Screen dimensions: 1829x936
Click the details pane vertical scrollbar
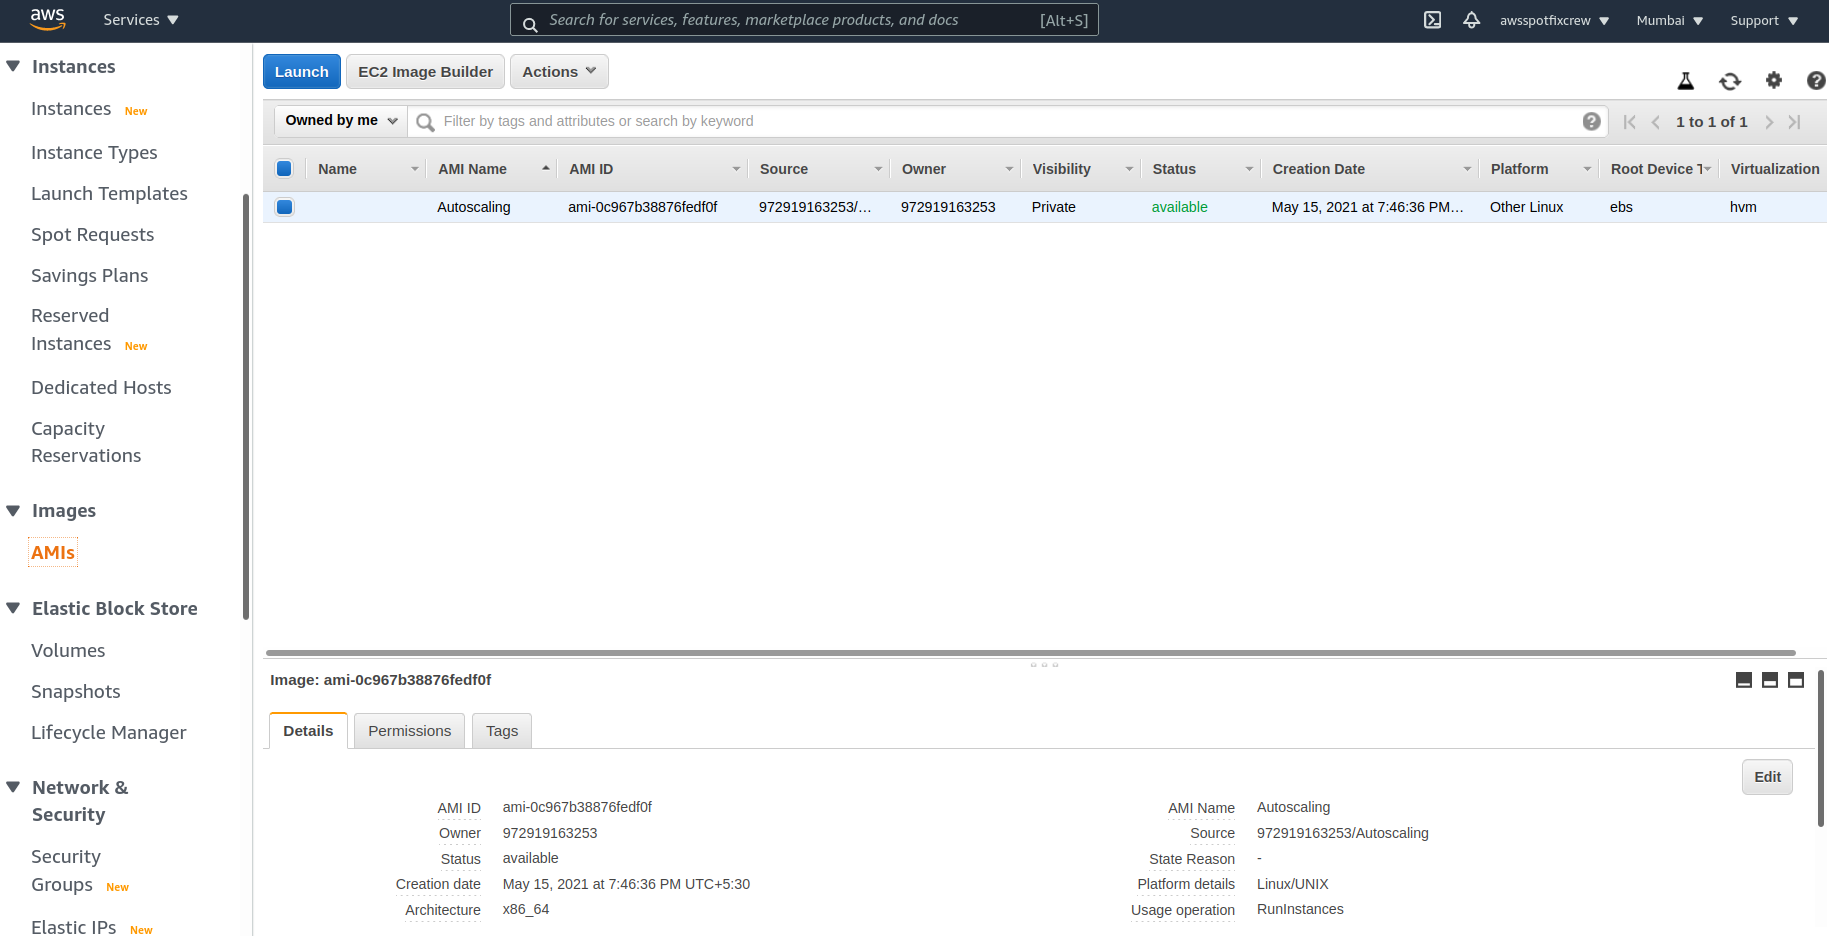pyautogui.click(x=1821, y=749)
